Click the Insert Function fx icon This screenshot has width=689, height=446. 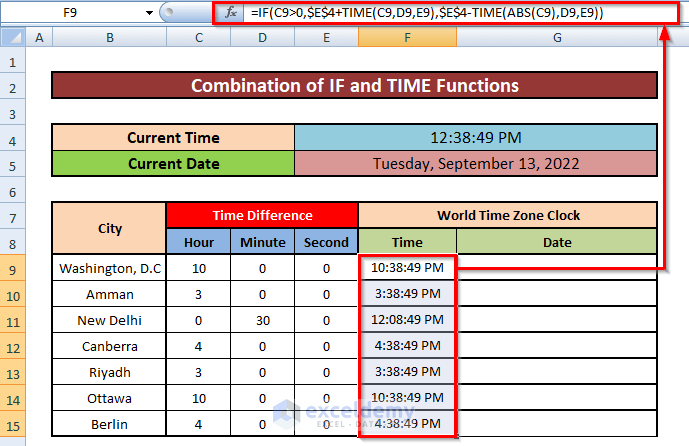point(231,13)
